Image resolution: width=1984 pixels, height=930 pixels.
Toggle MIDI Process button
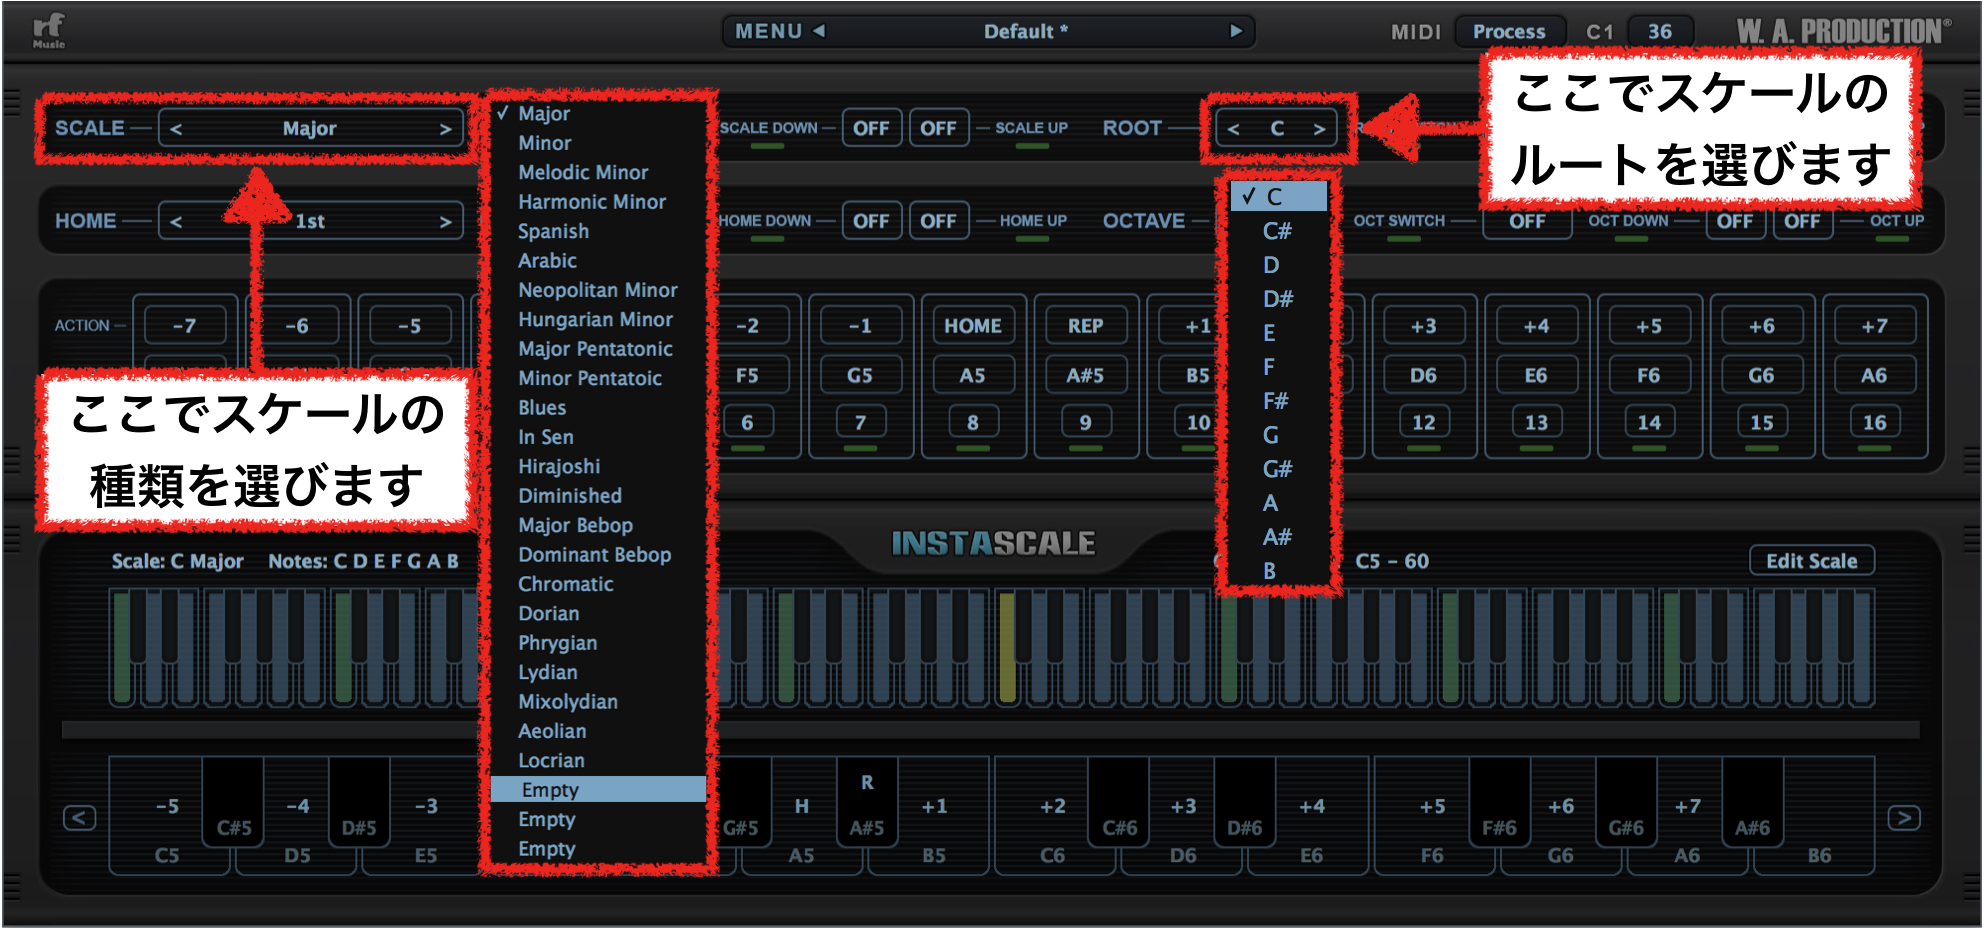[1509, 31]
